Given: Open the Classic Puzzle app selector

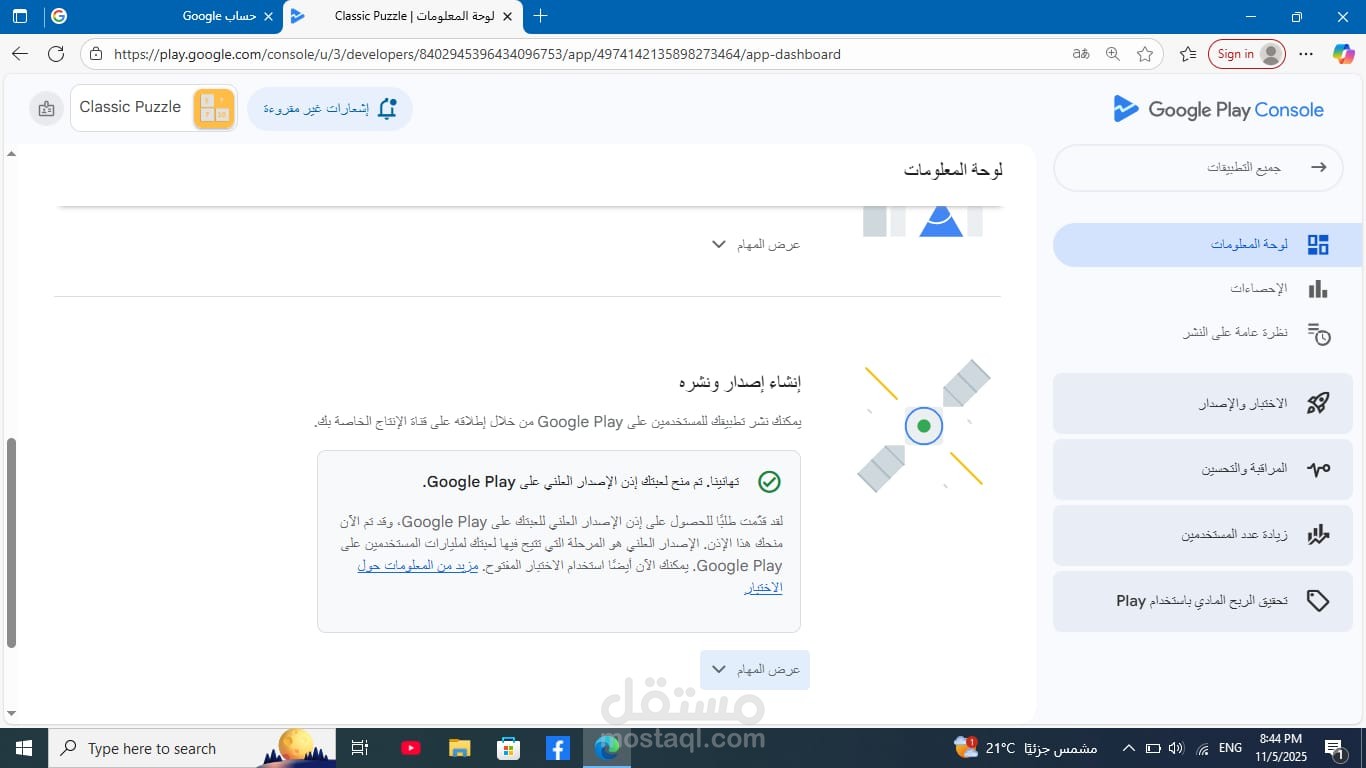Looking at the screenshot, I should (x=154, y=108).
